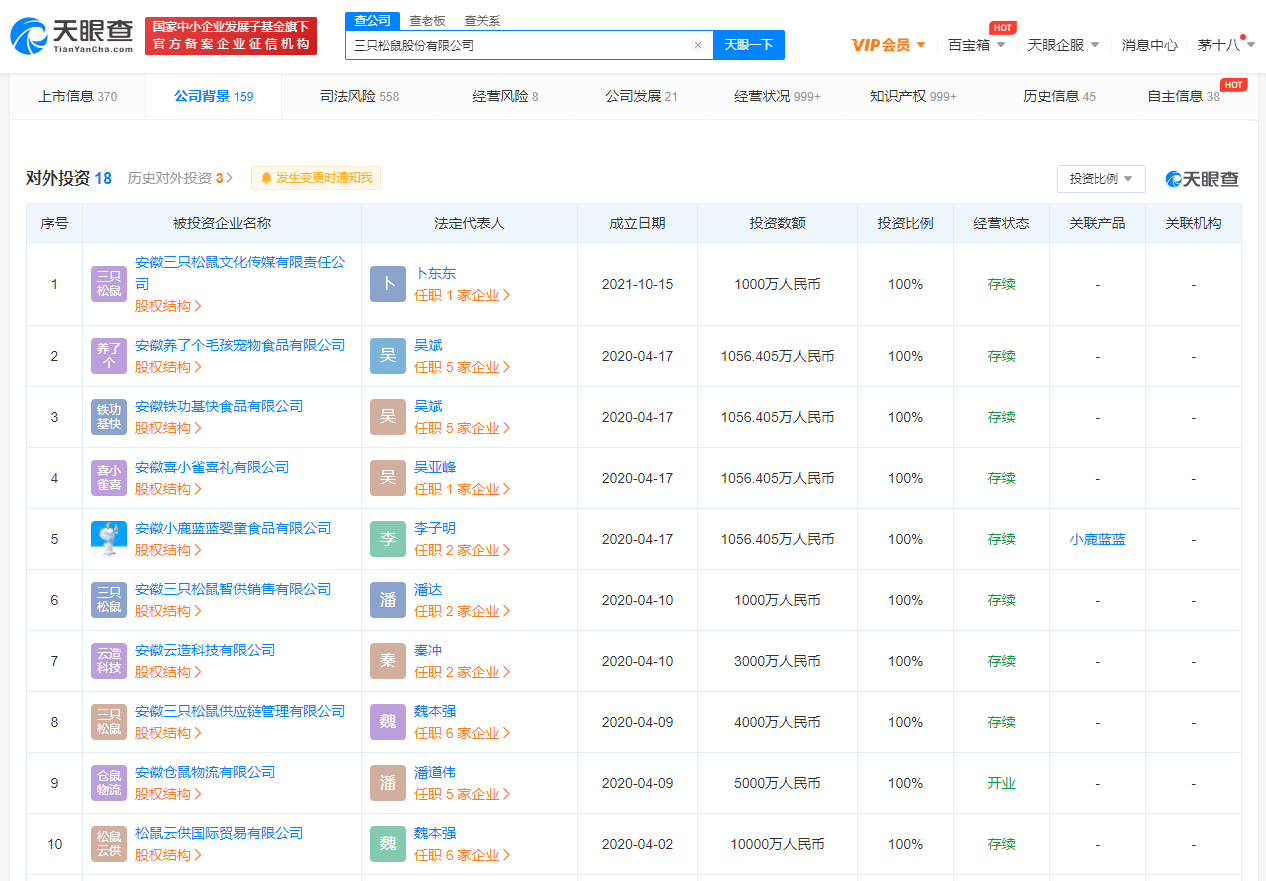Expand 任职 5 家企业 under 潘道伟
The height and width of the screenshot is (881, 1266).
pyautogui.click(x=463, y=794)
